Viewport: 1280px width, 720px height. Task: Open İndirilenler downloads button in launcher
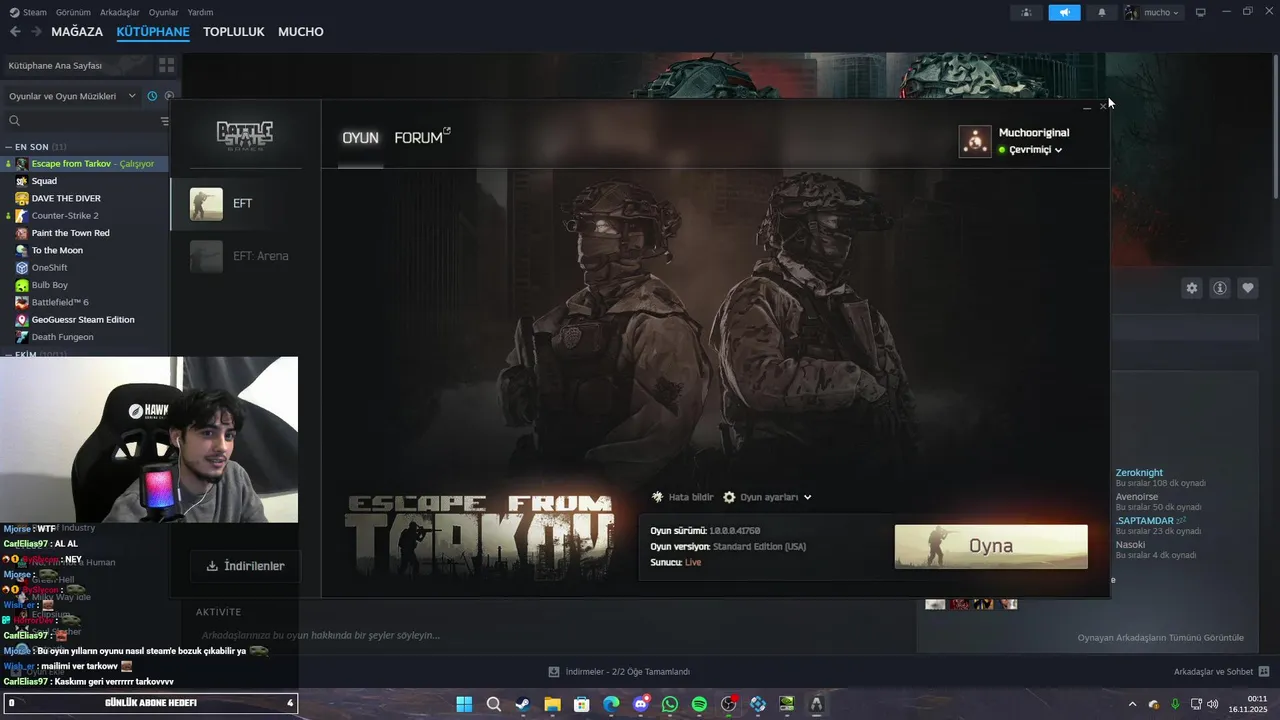pyautogui.click(x=245, y=566)
